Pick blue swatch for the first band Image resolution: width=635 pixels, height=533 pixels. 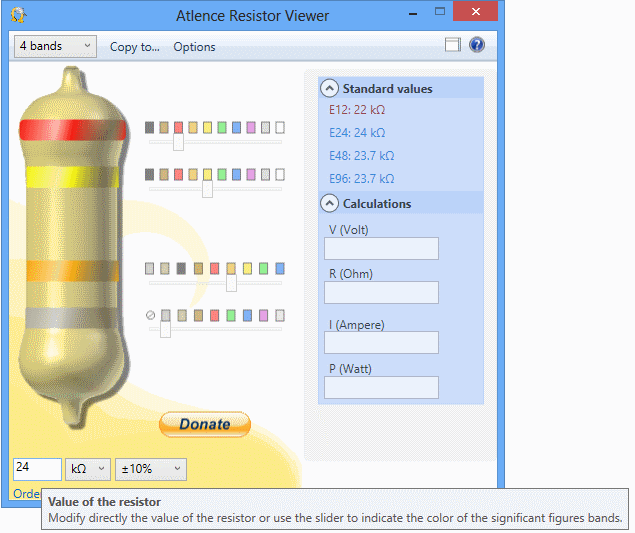coord(237,128)
